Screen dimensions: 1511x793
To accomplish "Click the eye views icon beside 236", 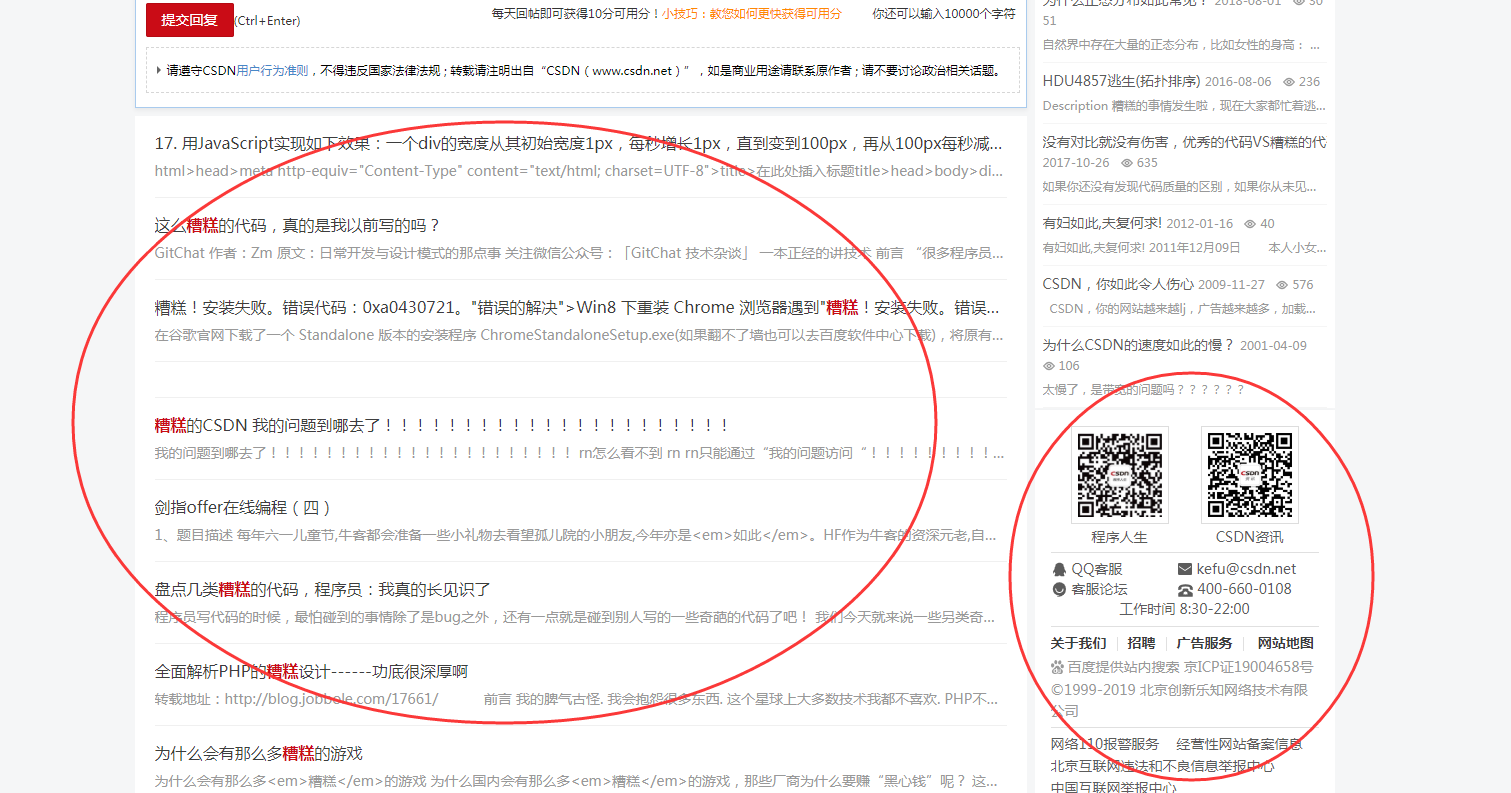I will (x=1289, y=82).
